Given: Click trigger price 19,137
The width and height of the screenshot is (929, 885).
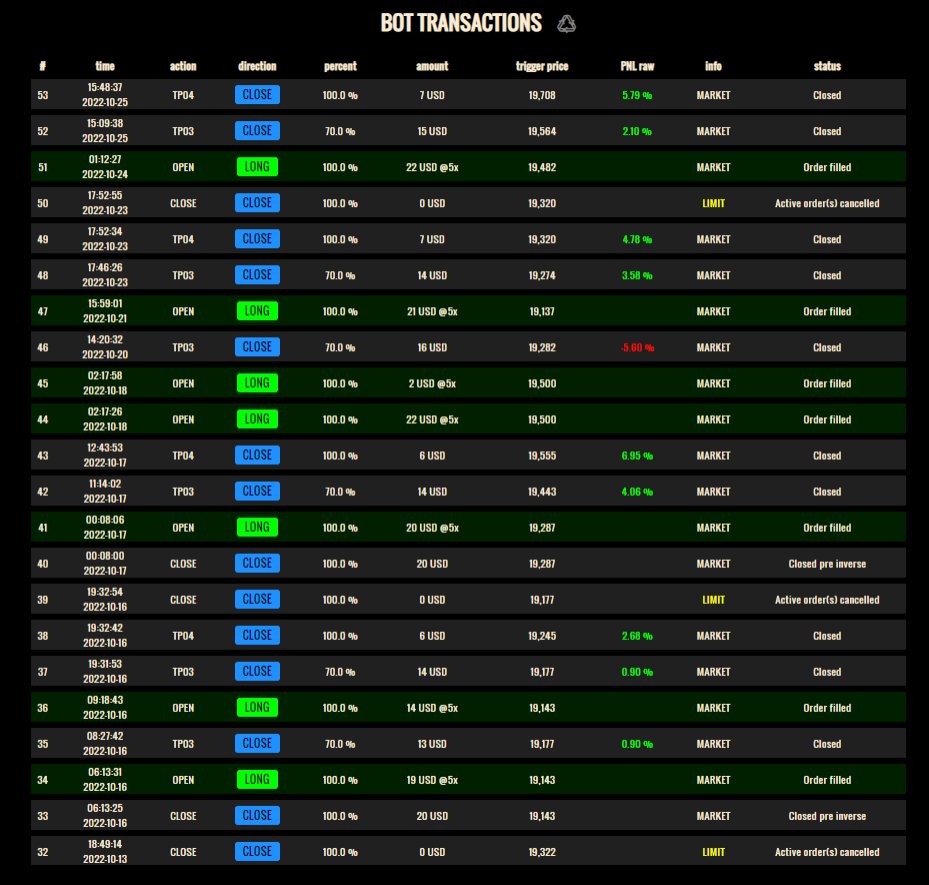Looking at the screenshot, I should pyautogui.click(x=542, y=312).
